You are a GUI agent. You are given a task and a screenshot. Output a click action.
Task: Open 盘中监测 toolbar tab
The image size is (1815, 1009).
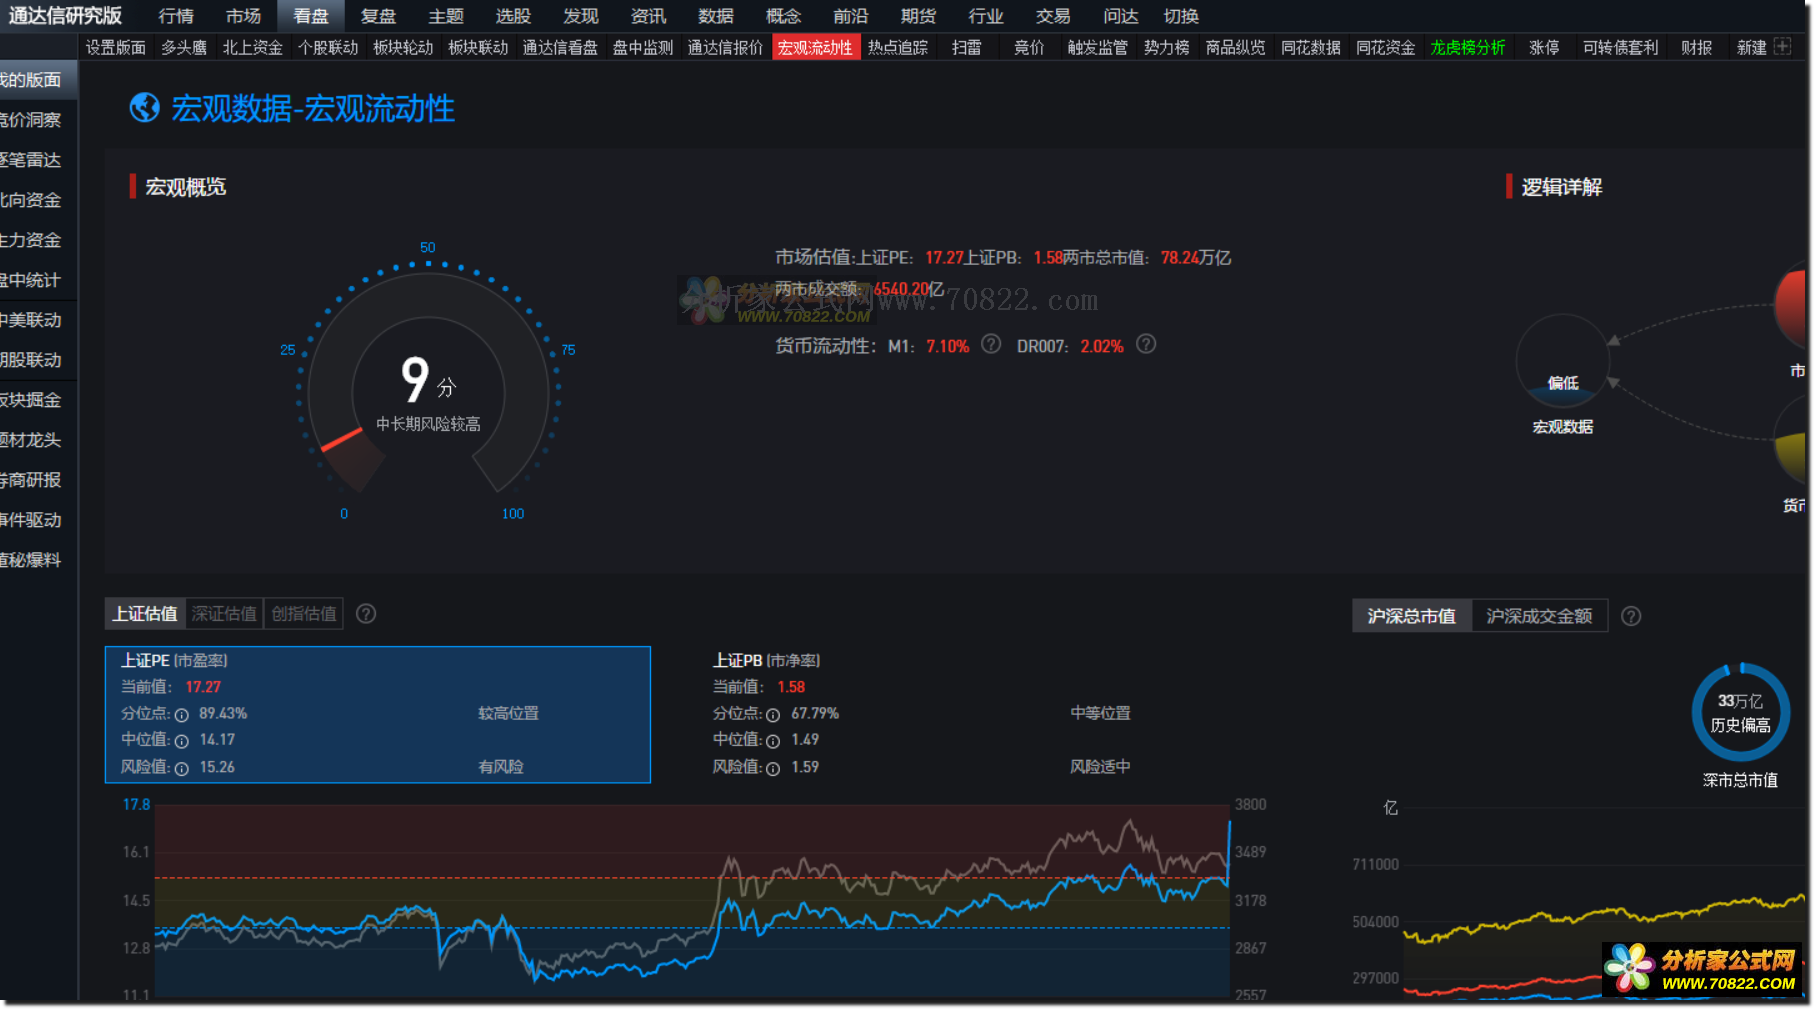pos(643,47)
